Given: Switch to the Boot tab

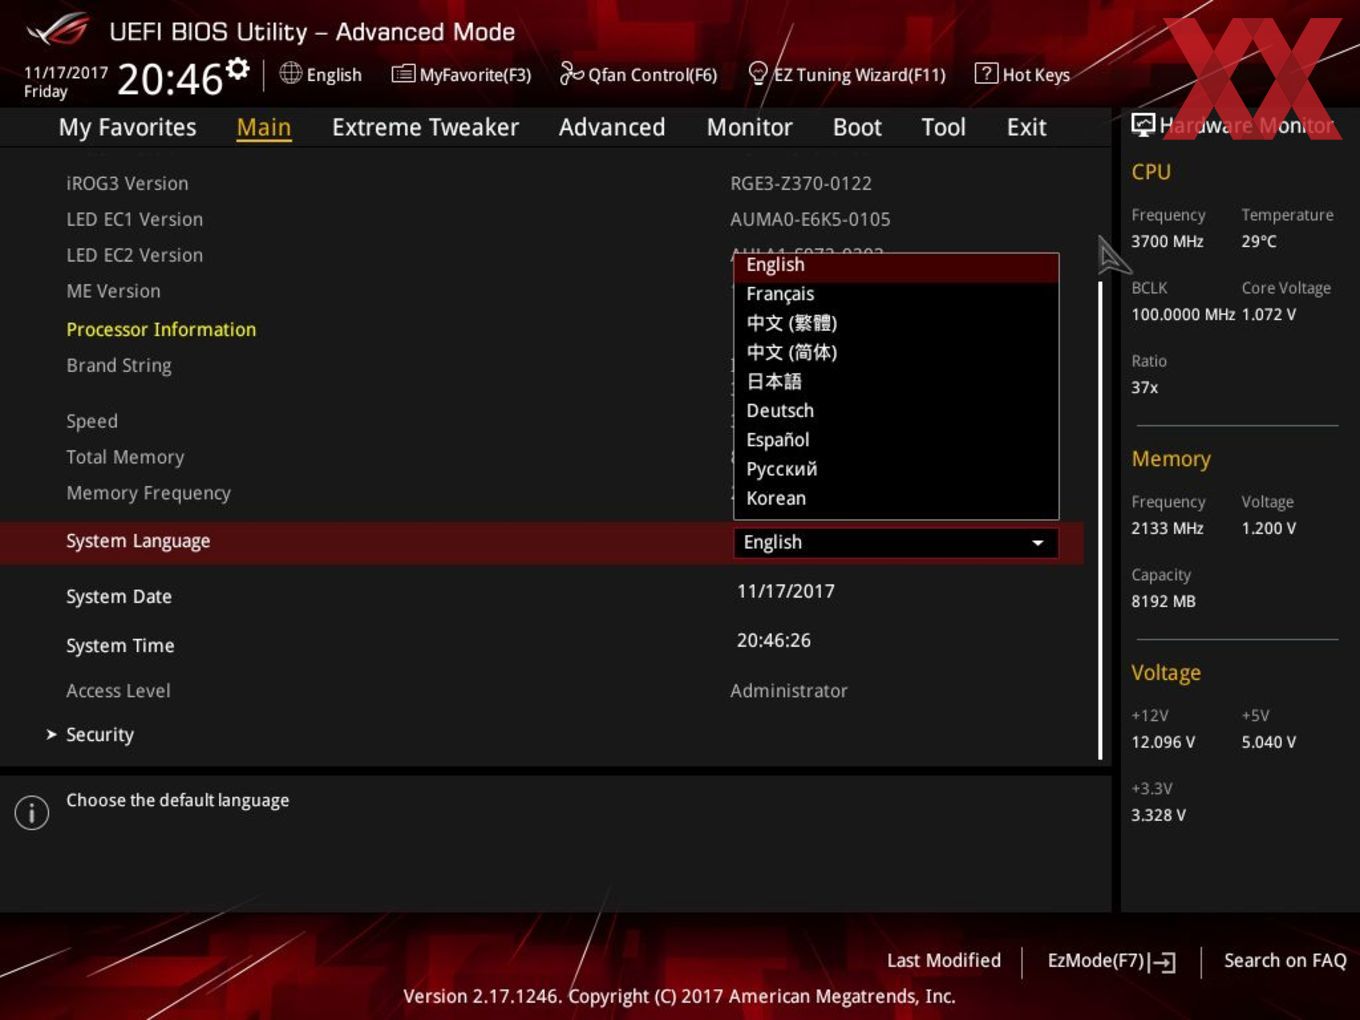Looking at the screenshot, I should pyautogui.click(x=857, y=127).
